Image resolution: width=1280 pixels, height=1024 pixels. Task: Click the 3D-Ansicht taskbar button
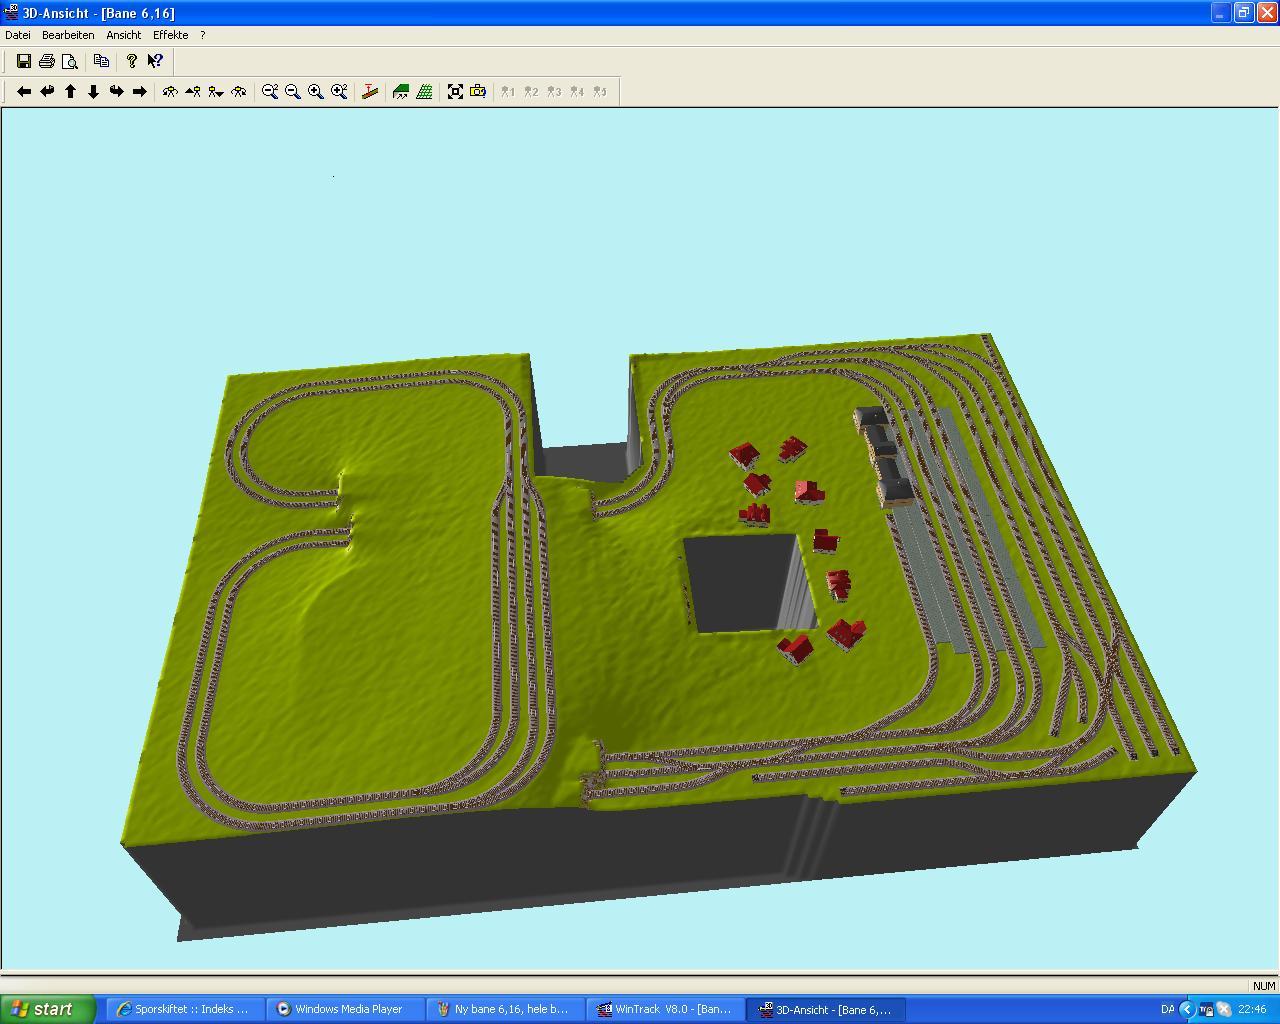[826, 1009]
